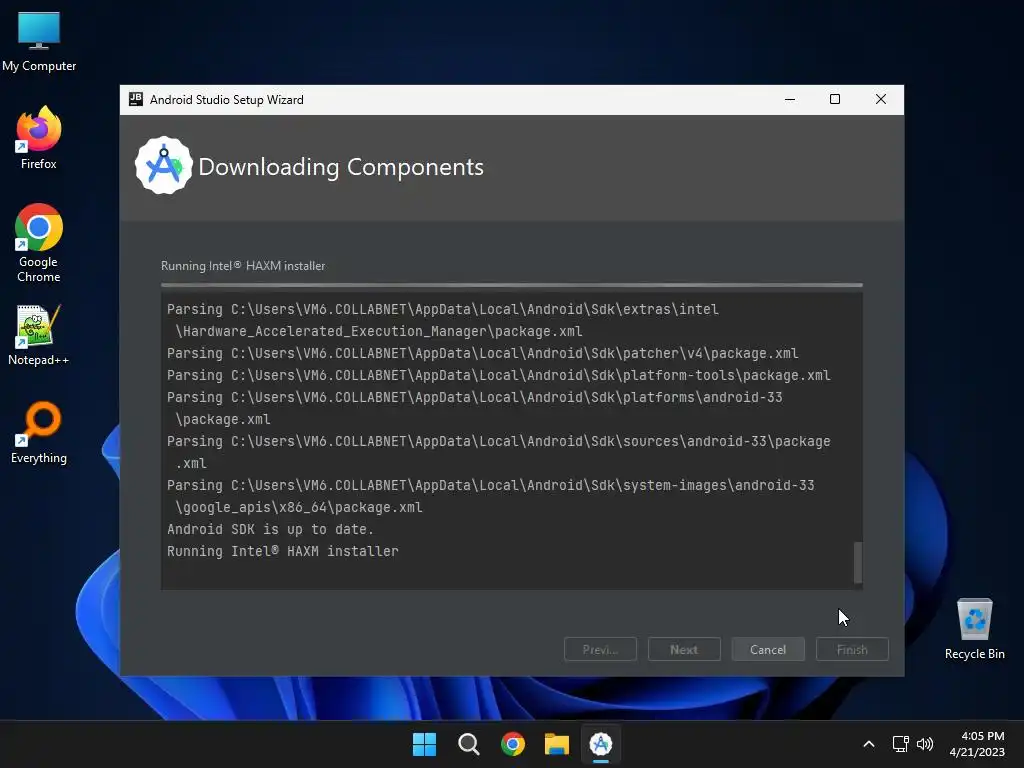Screen dimensions: 1024x768
Task: Open network status tray icon
Action: (901, 744)
